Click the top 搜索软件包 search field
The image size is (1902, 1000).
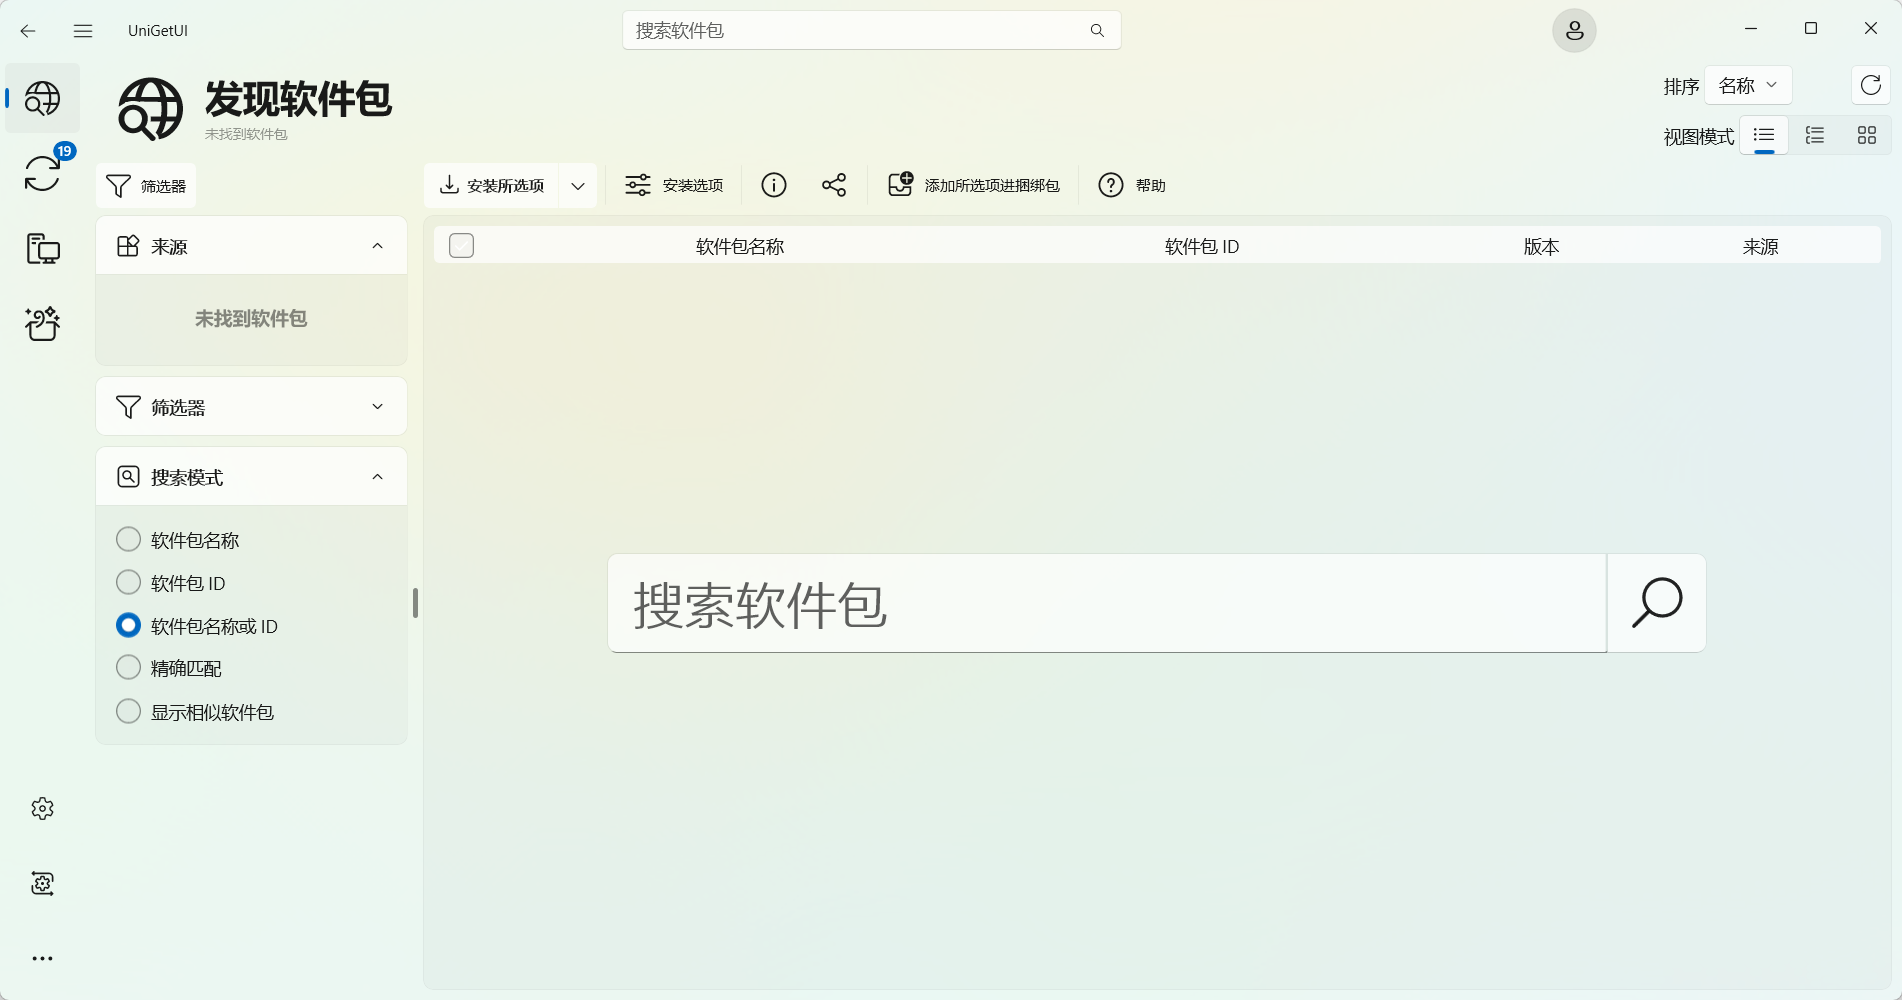pyautogui.click(x=860, y=31)
